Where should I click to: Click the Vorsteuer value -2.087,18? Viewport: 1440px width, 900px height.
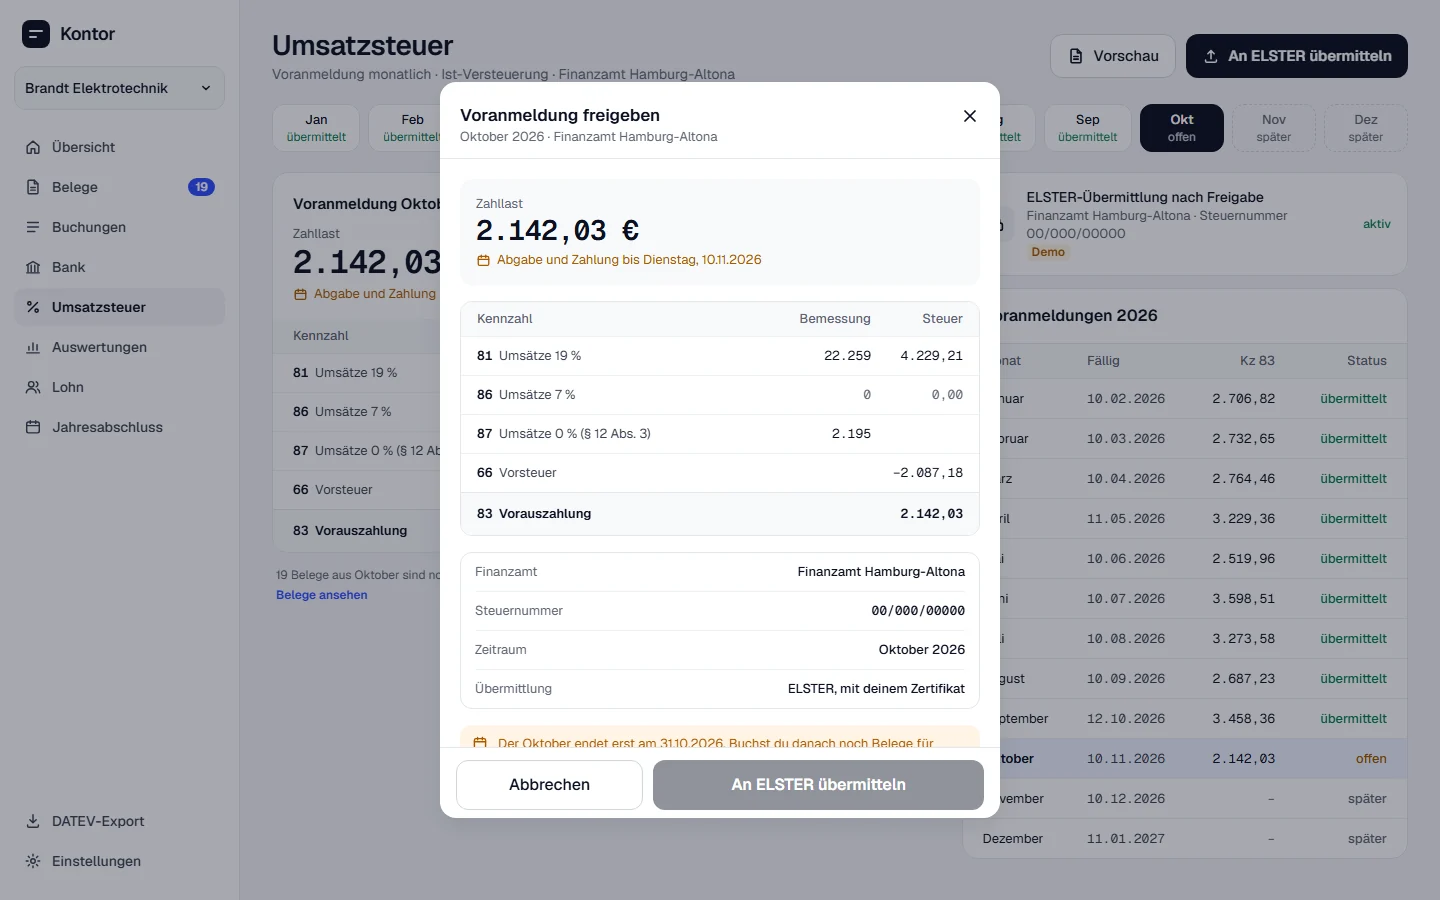[x=928, y=473]
